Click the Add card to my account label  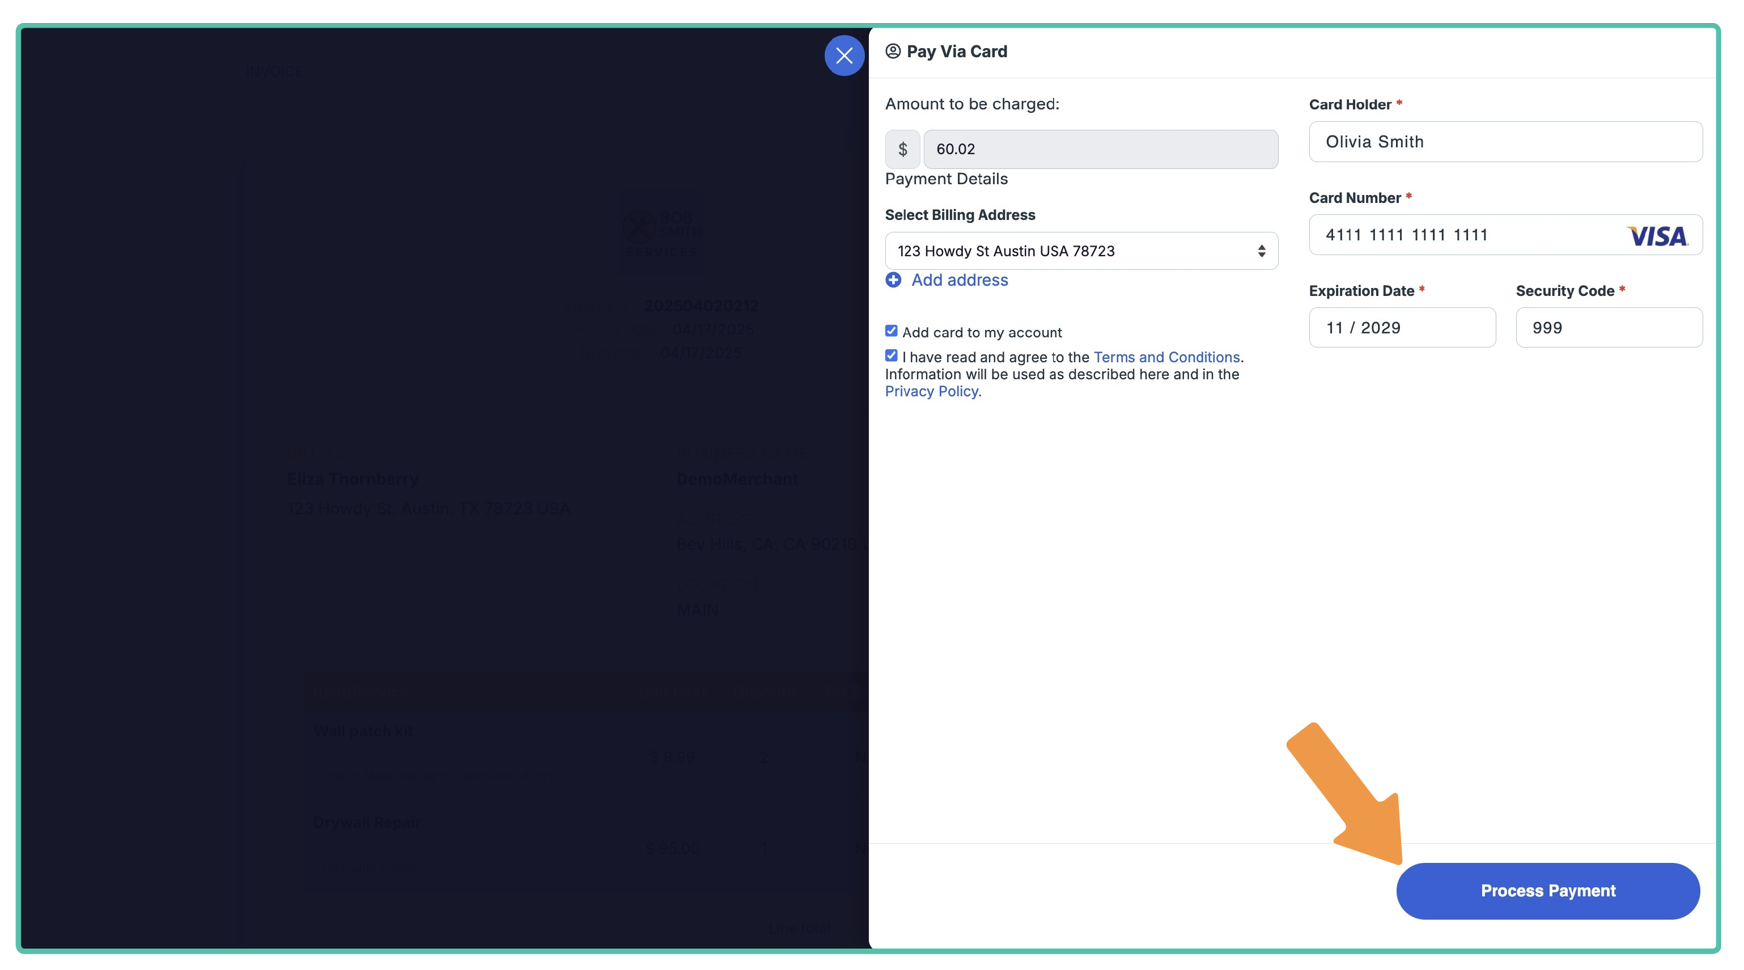tap(981, 332)
